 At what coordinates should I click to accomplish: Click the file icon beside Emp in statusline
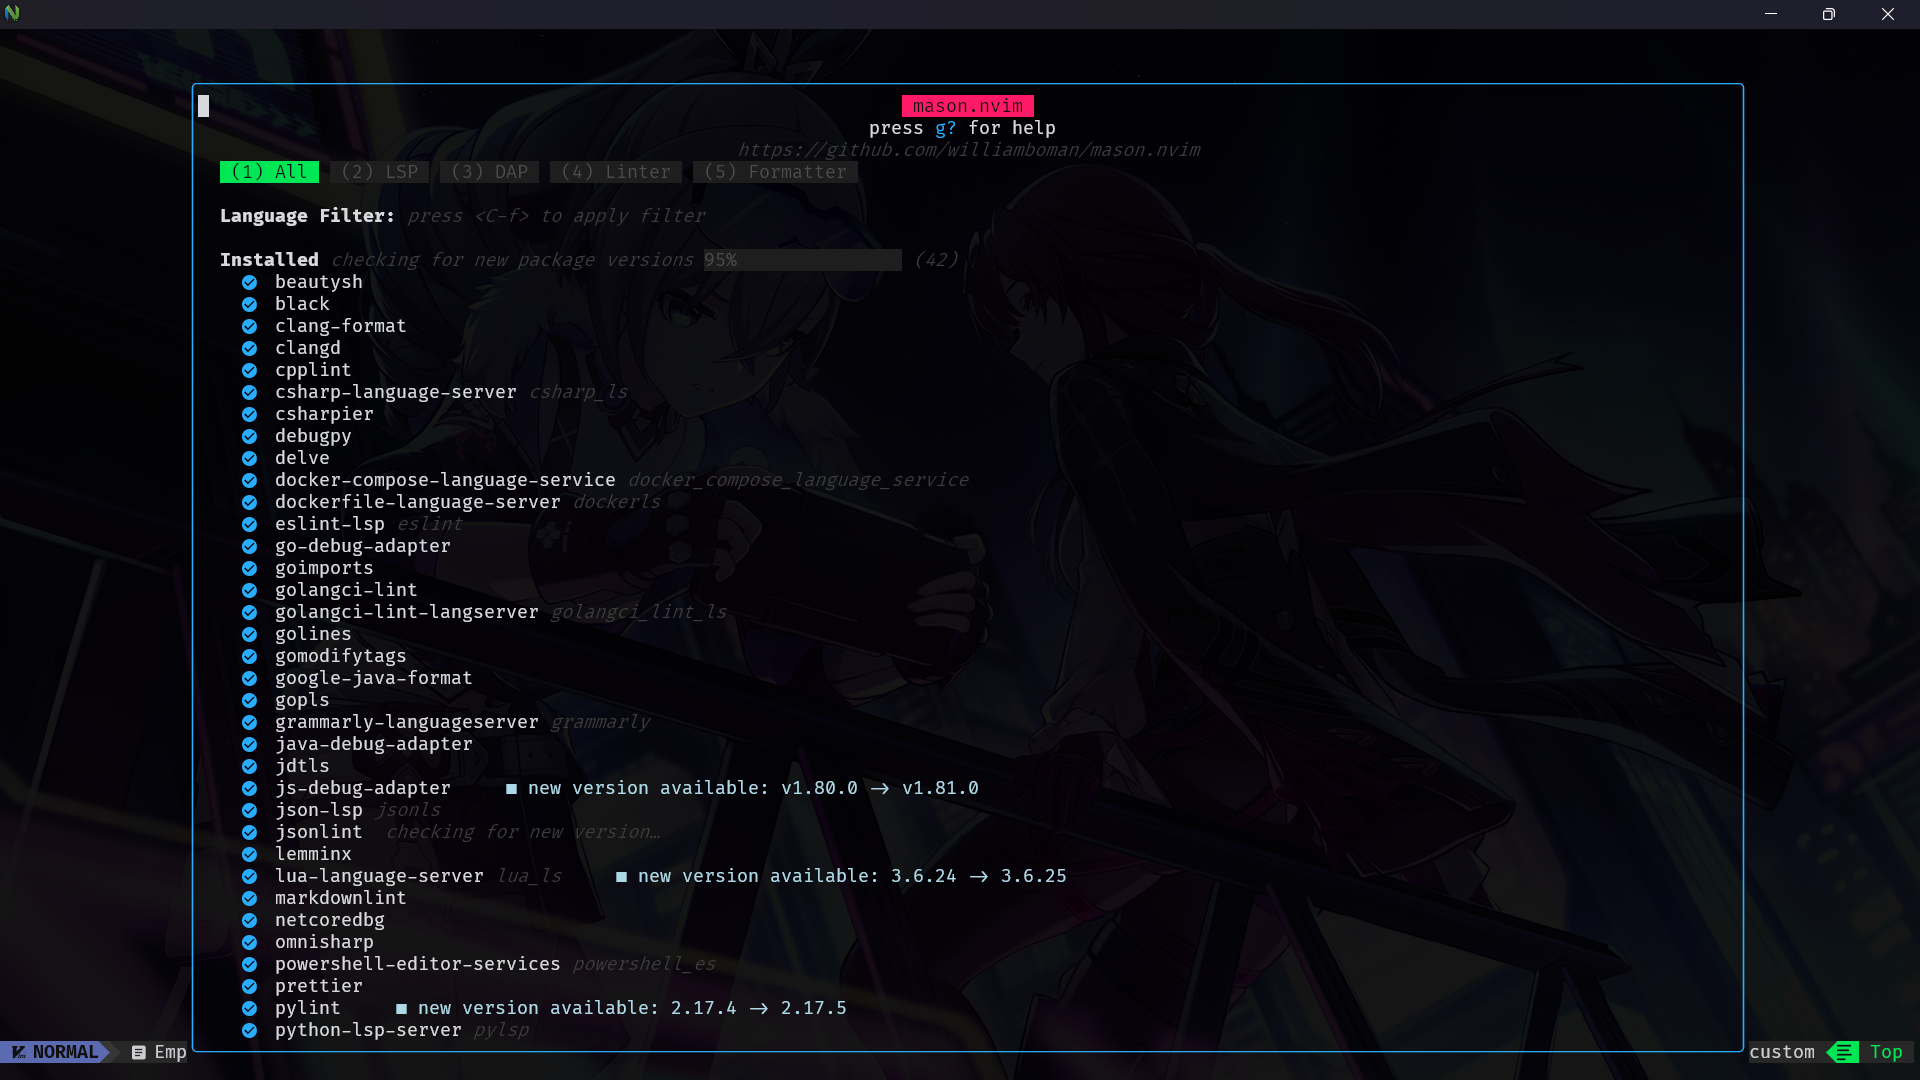click(x=138, y=1052)
